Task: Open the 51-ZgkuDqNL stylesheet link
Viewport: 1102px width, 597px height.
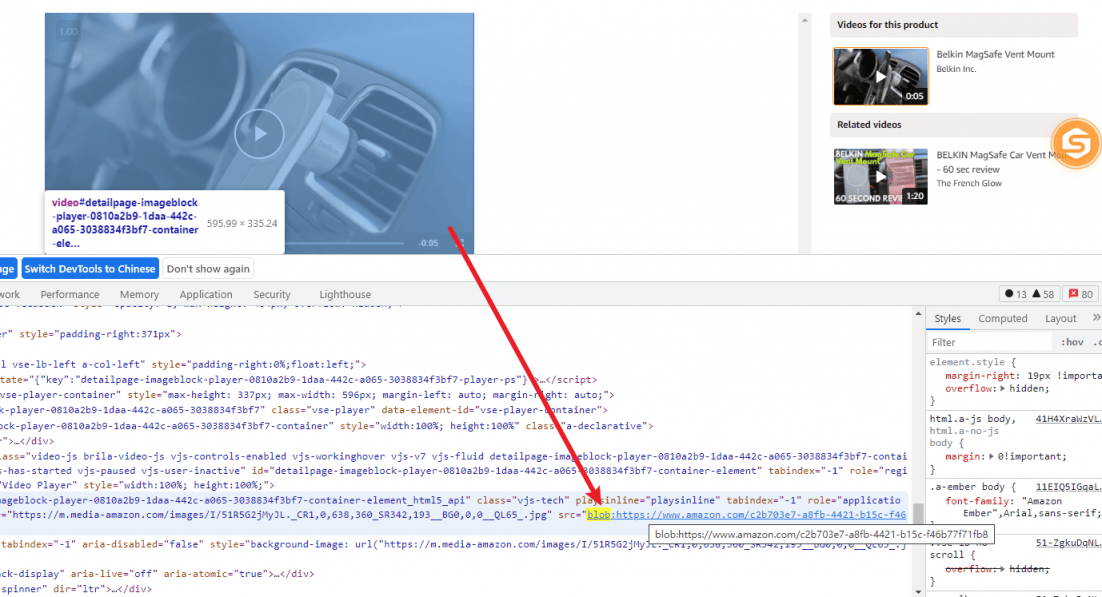Action: [x=1068, y=543]
